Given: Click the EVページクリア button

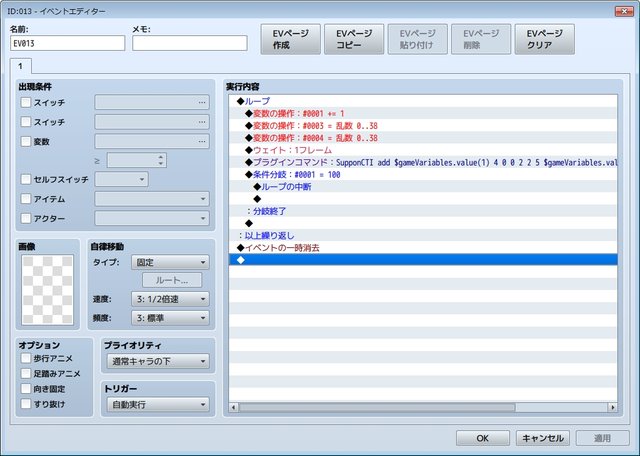Looking at the screenshot, I should click(x=544, y=39).
